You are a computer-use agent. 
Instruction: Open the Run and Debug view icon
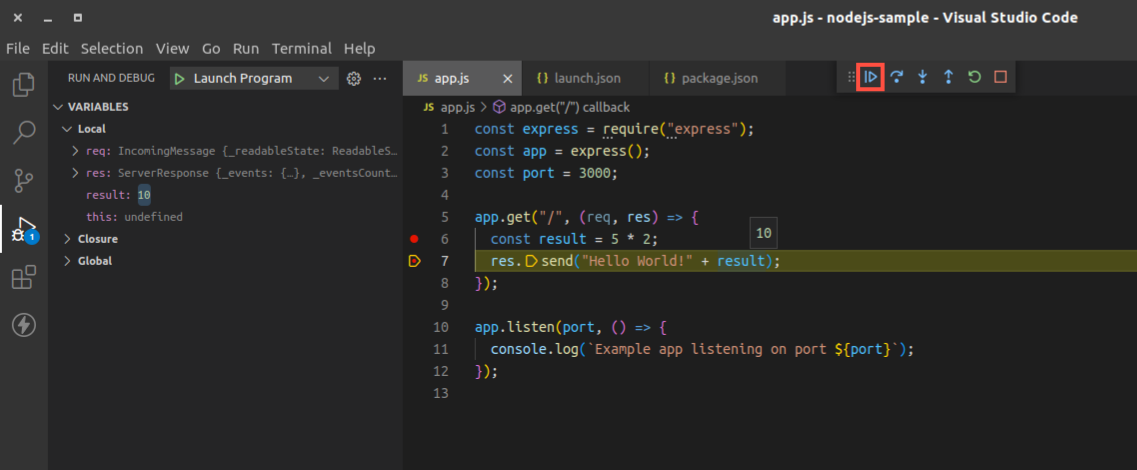point(24,228)
